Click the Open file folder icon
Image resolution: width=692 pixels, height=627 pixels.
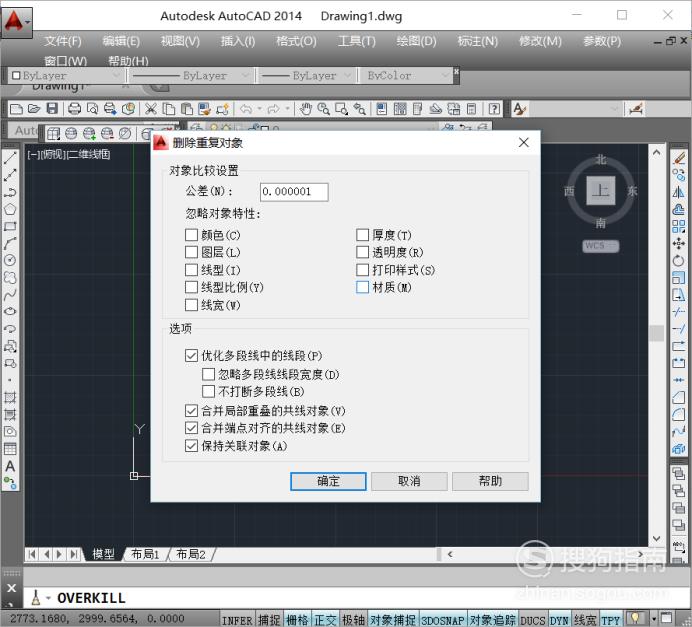[x=34, y=109]
